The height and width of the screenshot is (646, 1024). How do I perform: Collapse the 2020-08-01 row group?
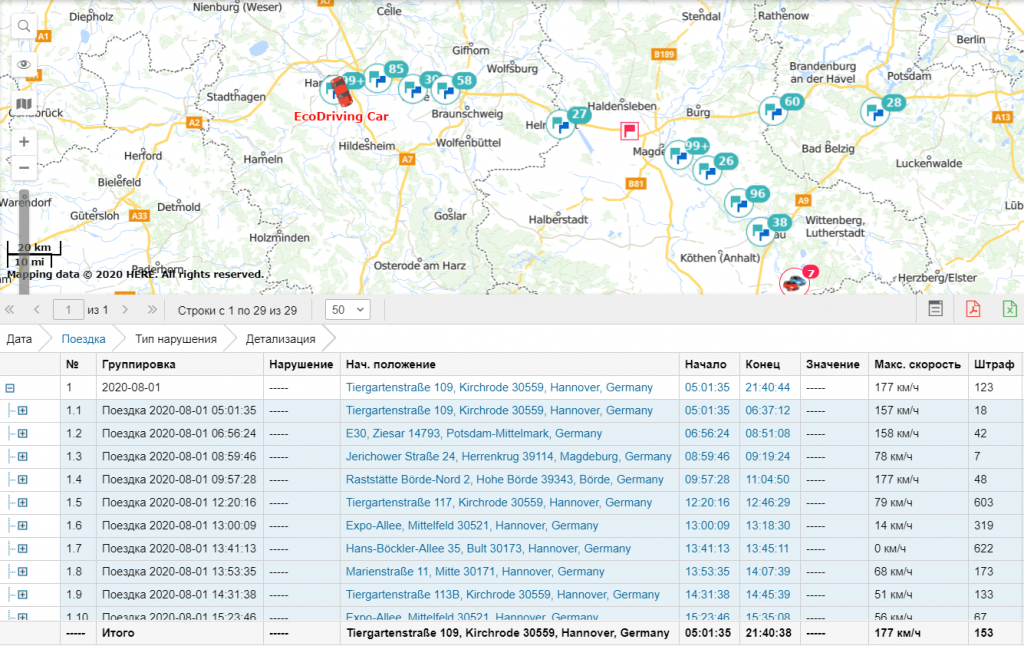coord(10,387)
